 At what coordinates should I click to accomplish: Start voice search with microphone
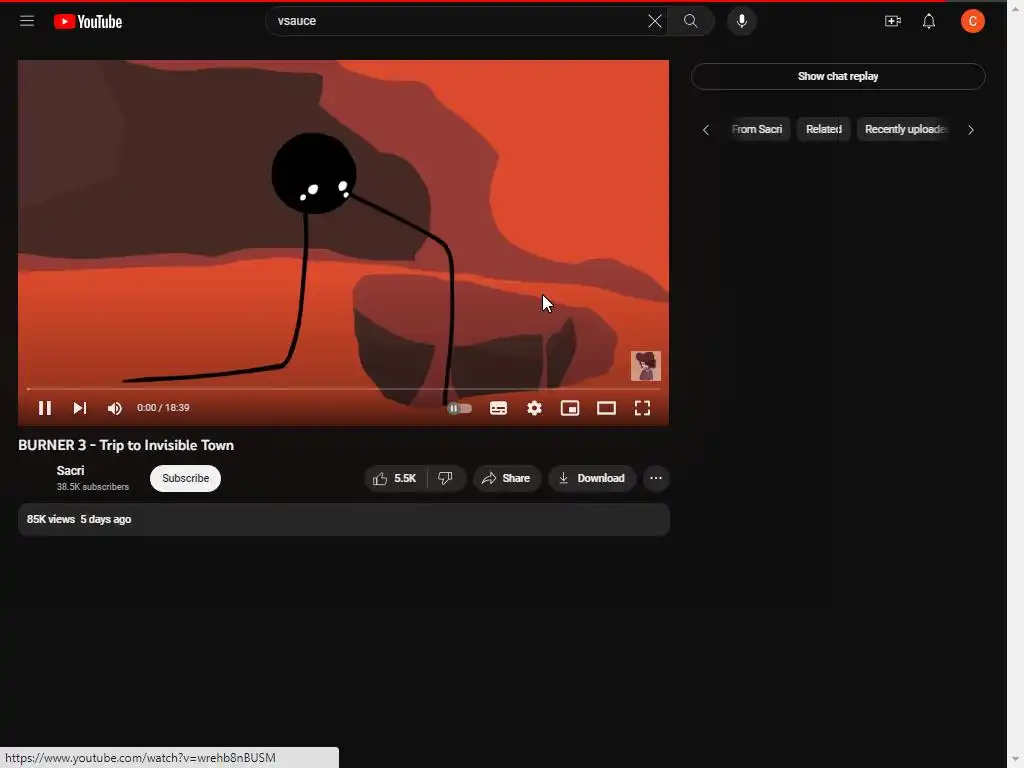741,21
